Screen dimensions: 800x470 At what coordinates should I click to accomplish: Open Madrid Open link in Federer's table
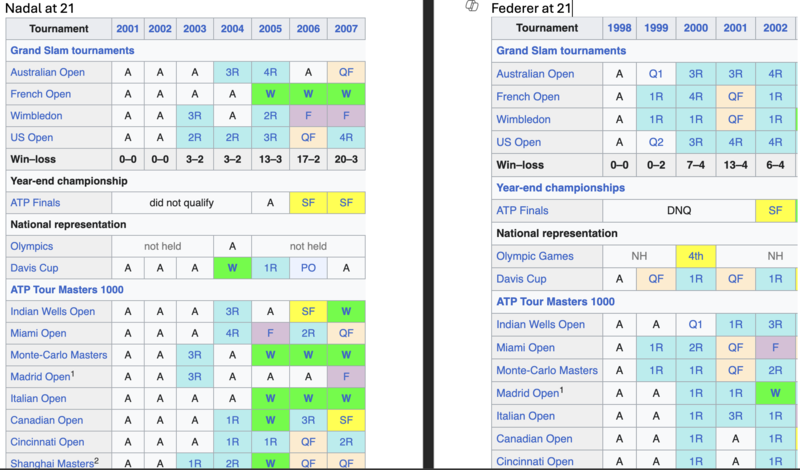pos(528,393)
